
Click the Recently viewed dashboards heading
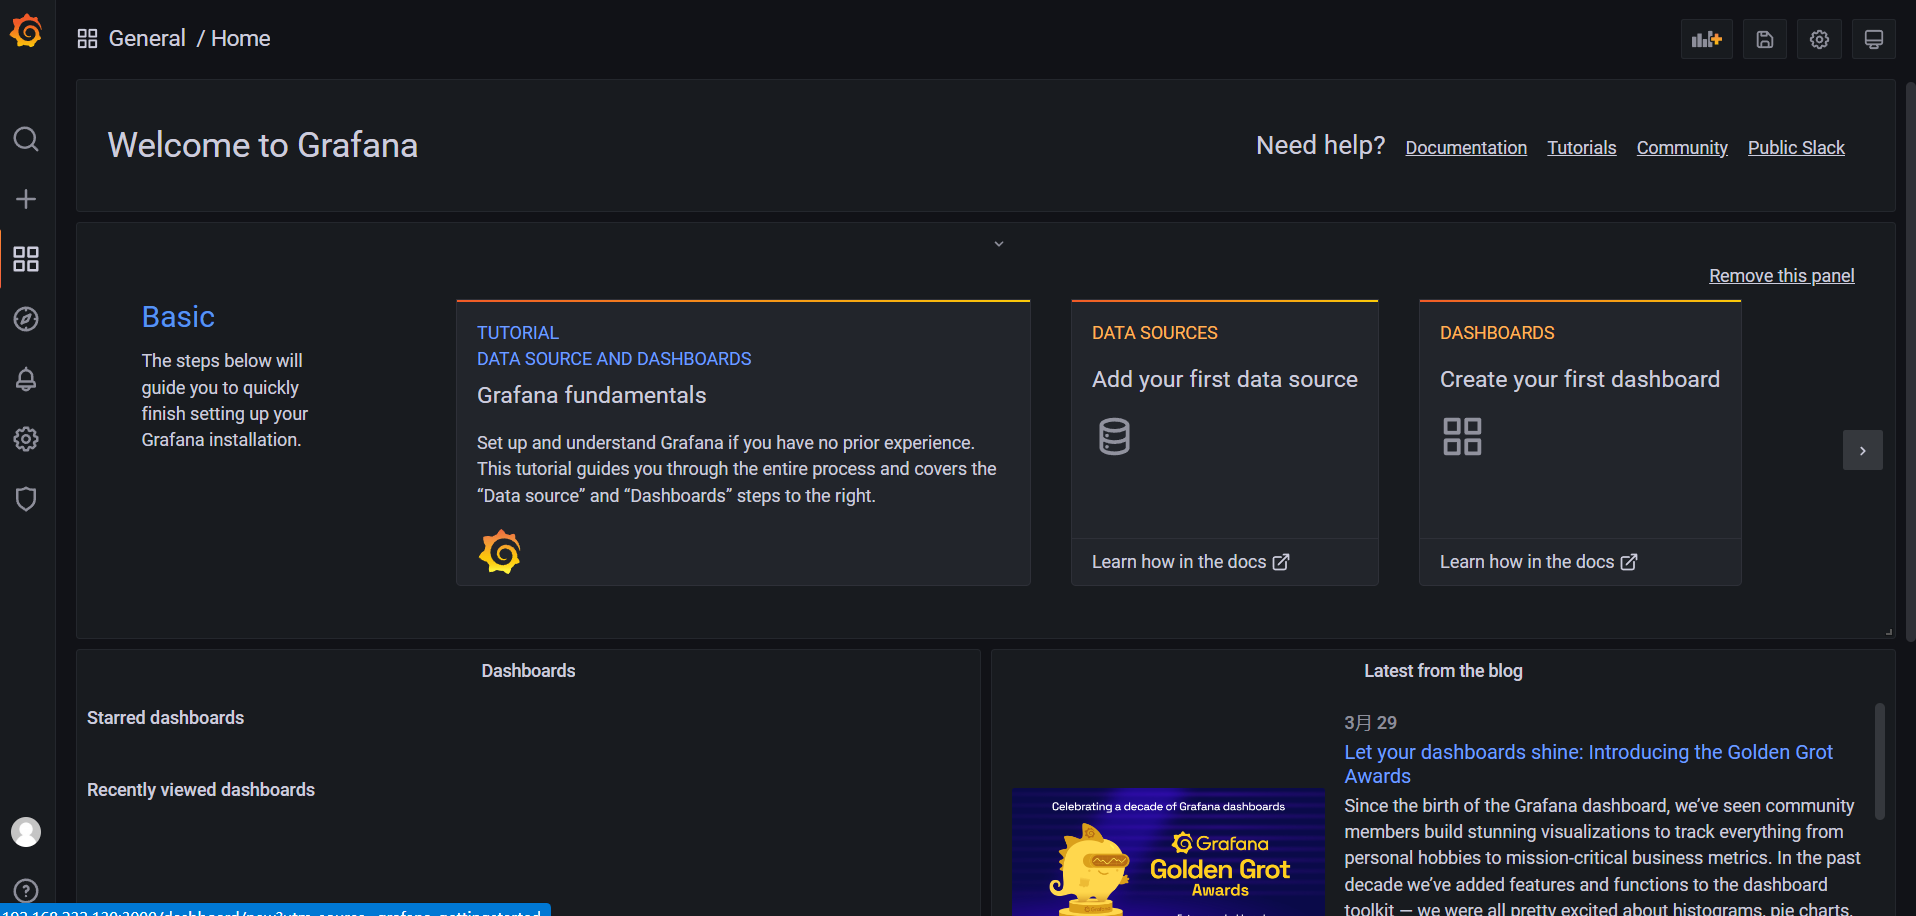click(201, 790)
